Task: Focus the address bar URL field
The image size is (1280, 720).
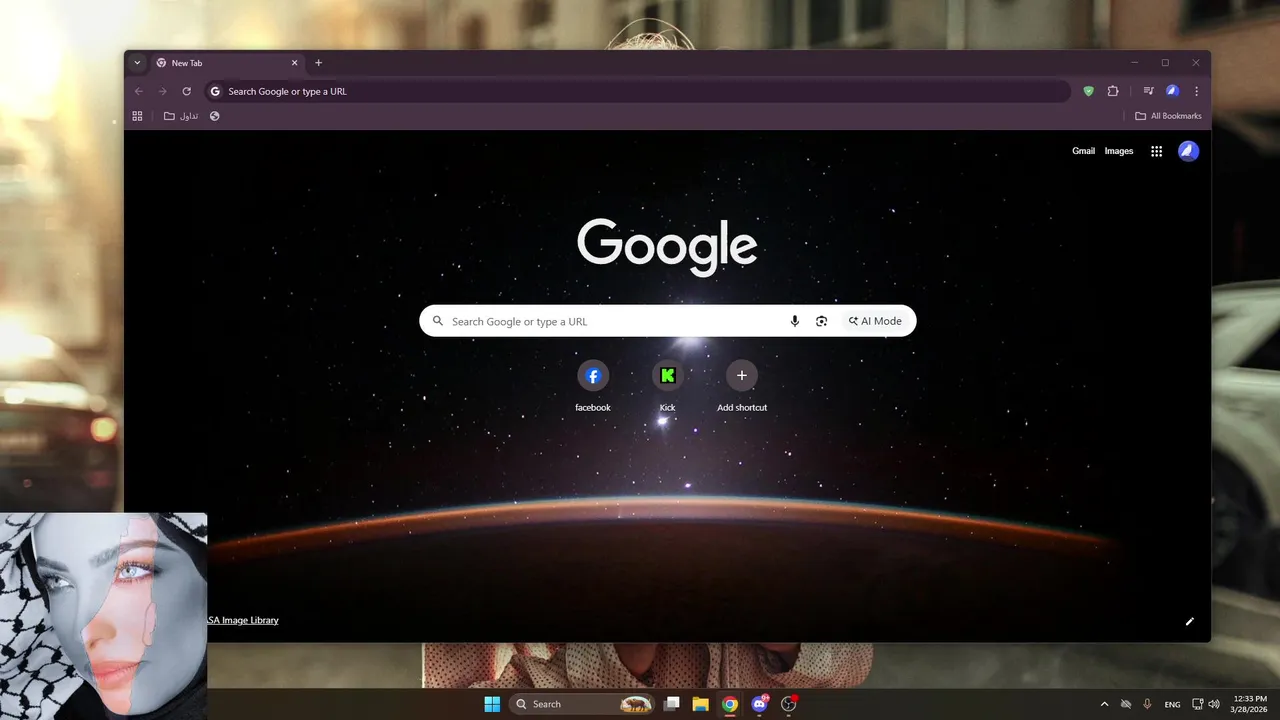Action: [x=638, y=91]
